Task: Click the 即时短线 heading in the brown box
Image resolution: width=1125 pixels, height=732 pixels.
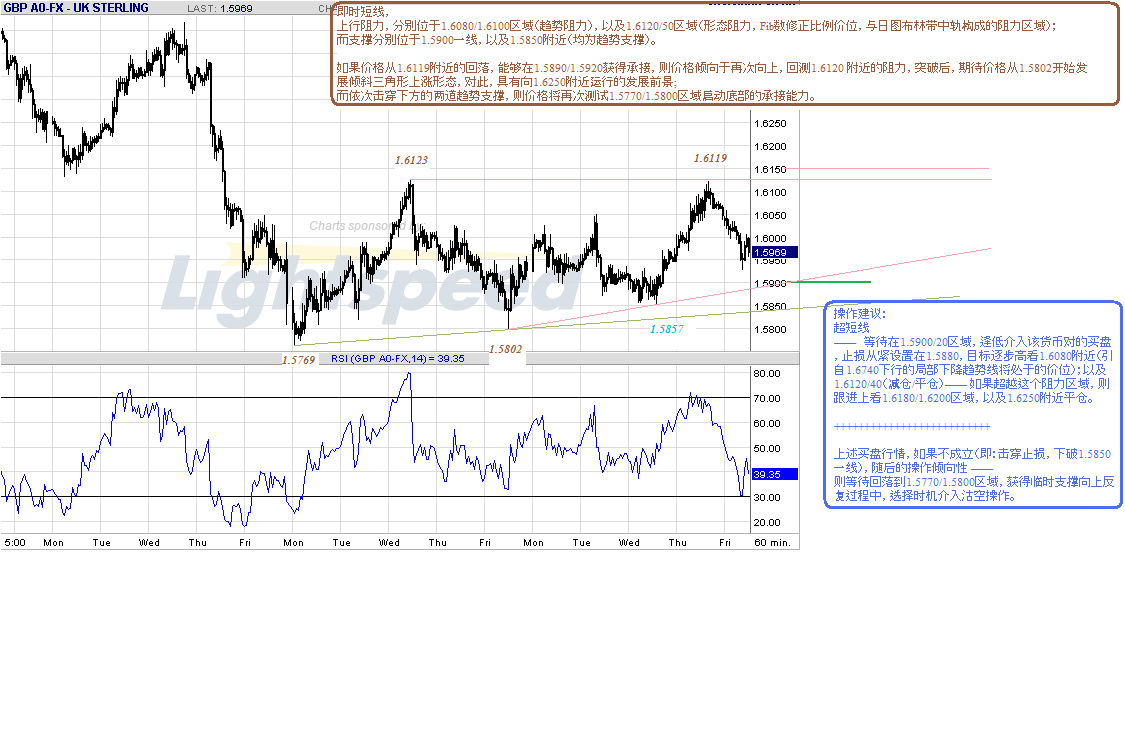Action: (x=362, y=12)
